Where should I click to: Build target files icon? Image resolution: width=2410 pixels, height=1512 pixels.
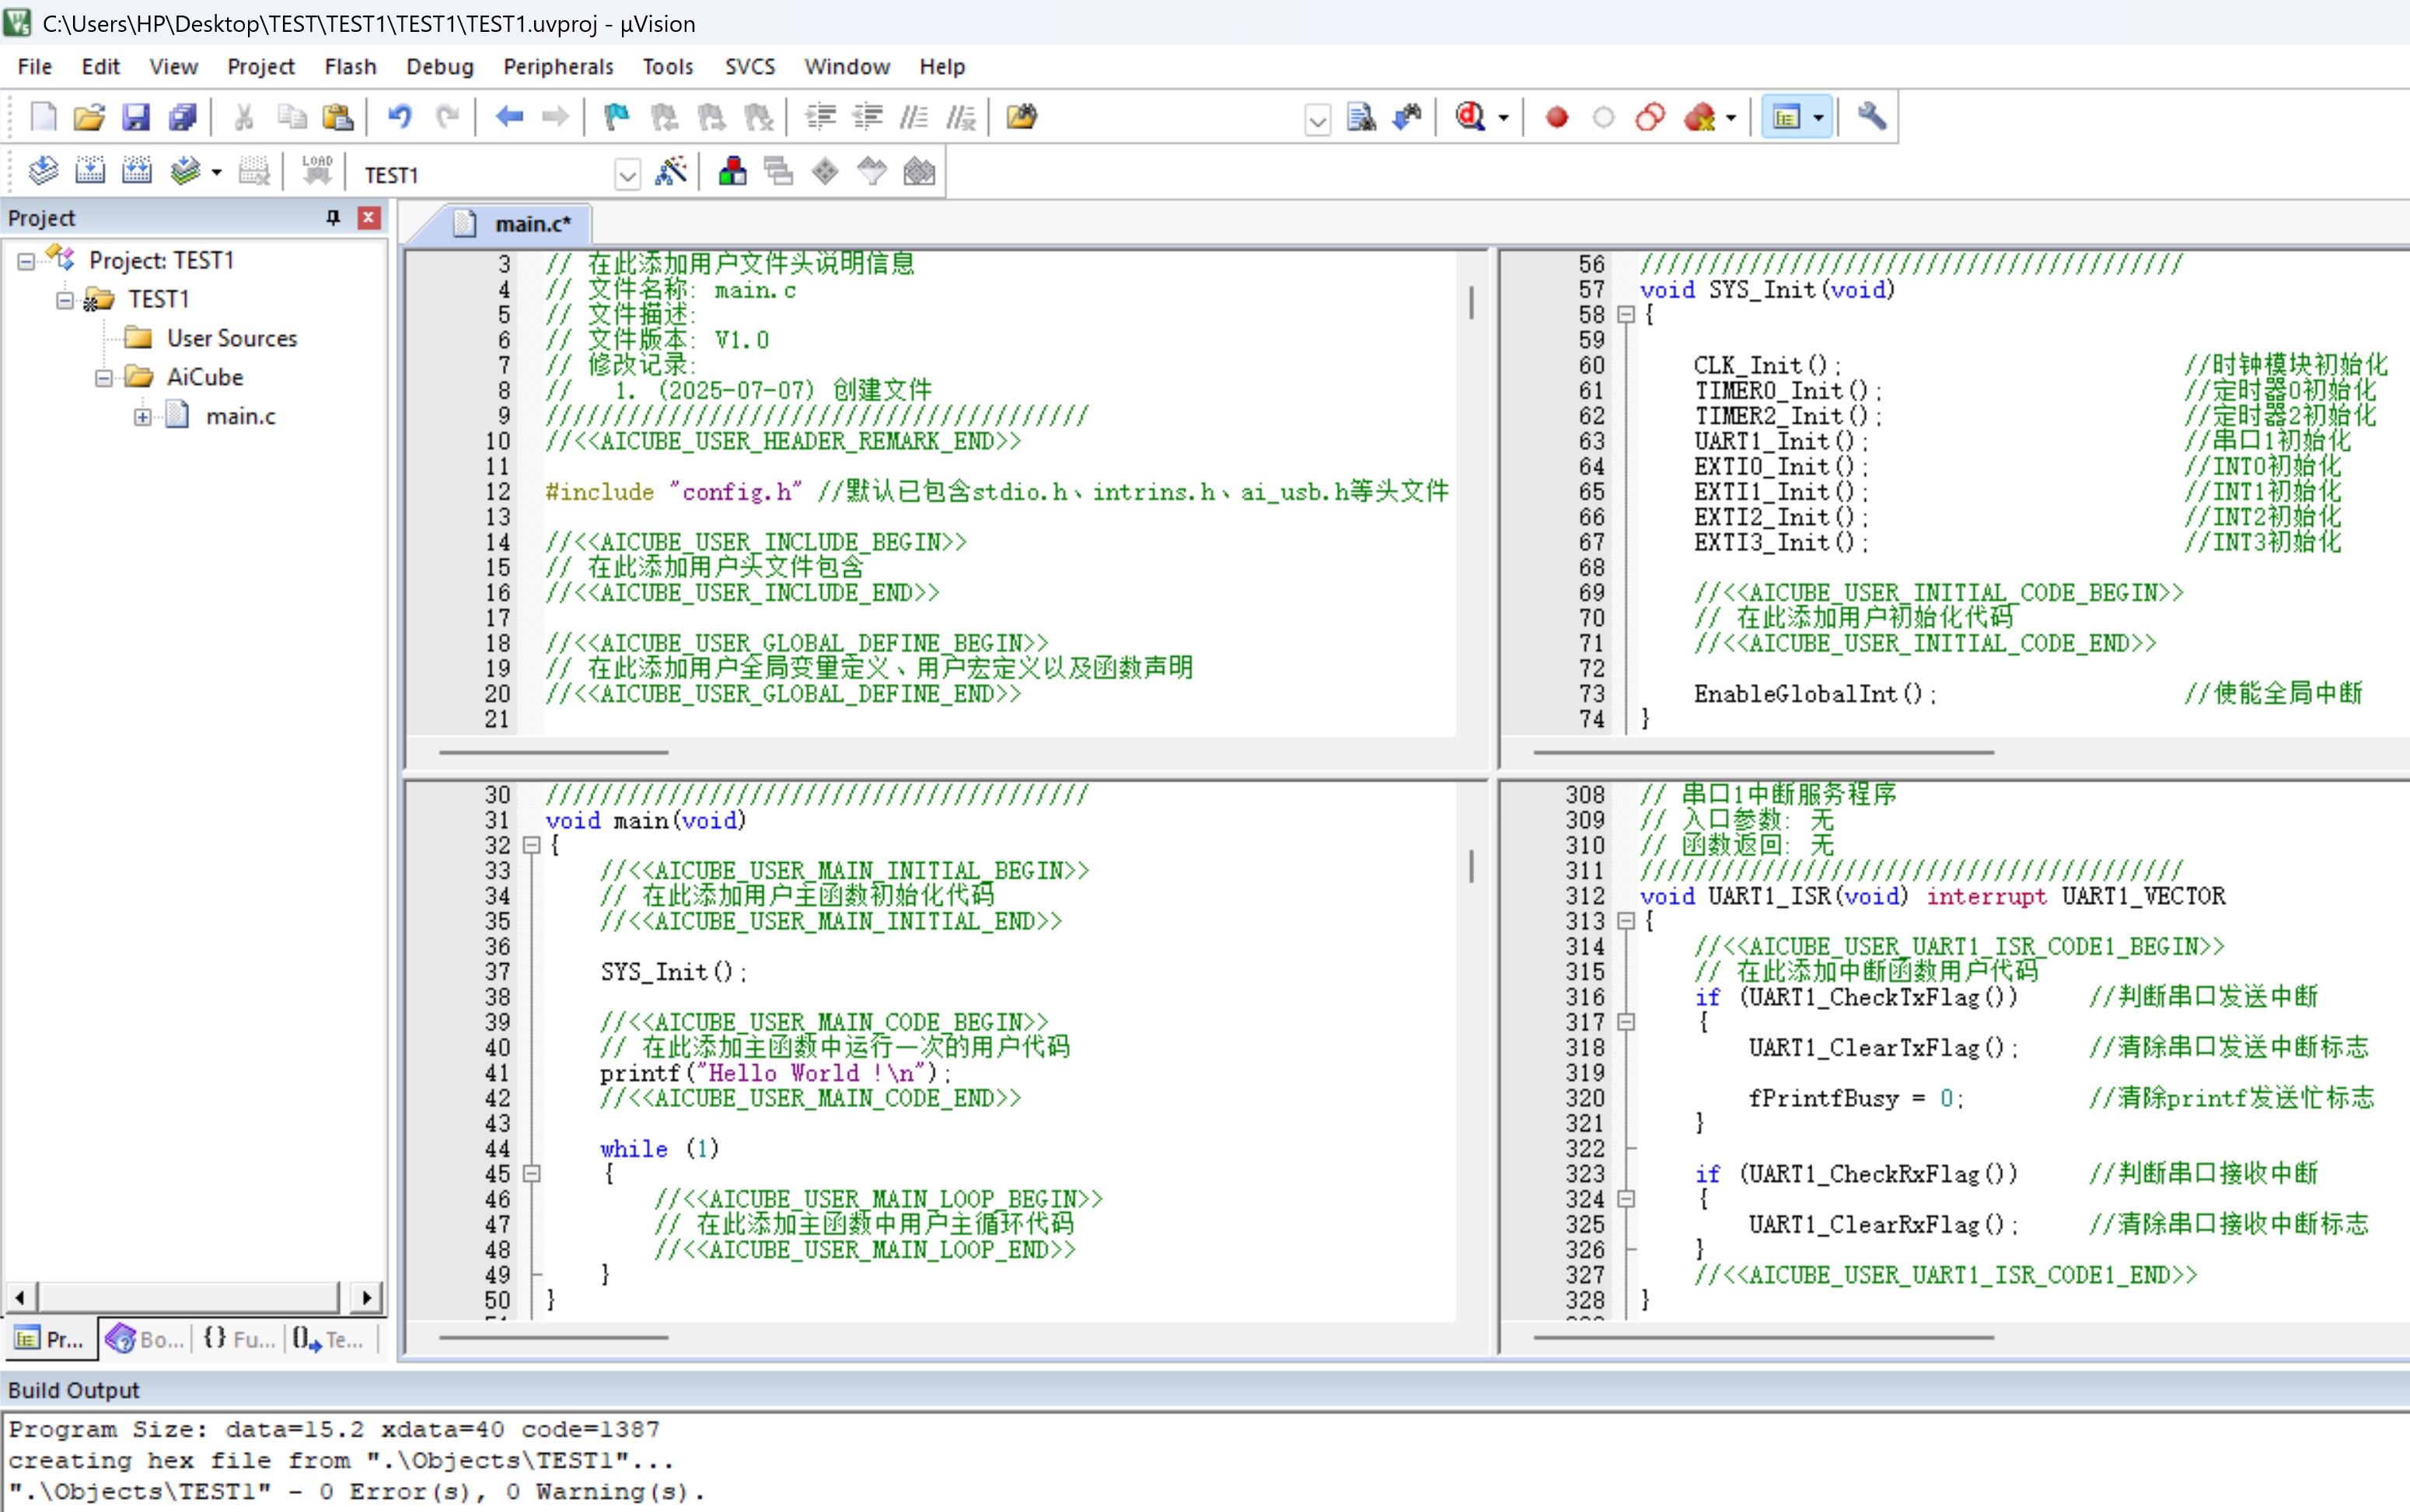[x=90, y=172]
